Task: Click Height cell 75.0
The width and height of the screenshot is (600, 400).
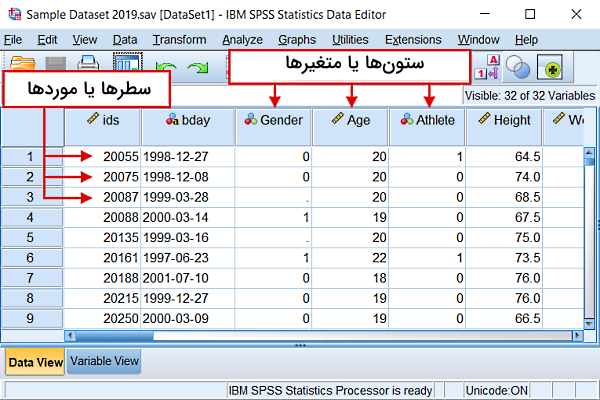Action: click(504, 238)
